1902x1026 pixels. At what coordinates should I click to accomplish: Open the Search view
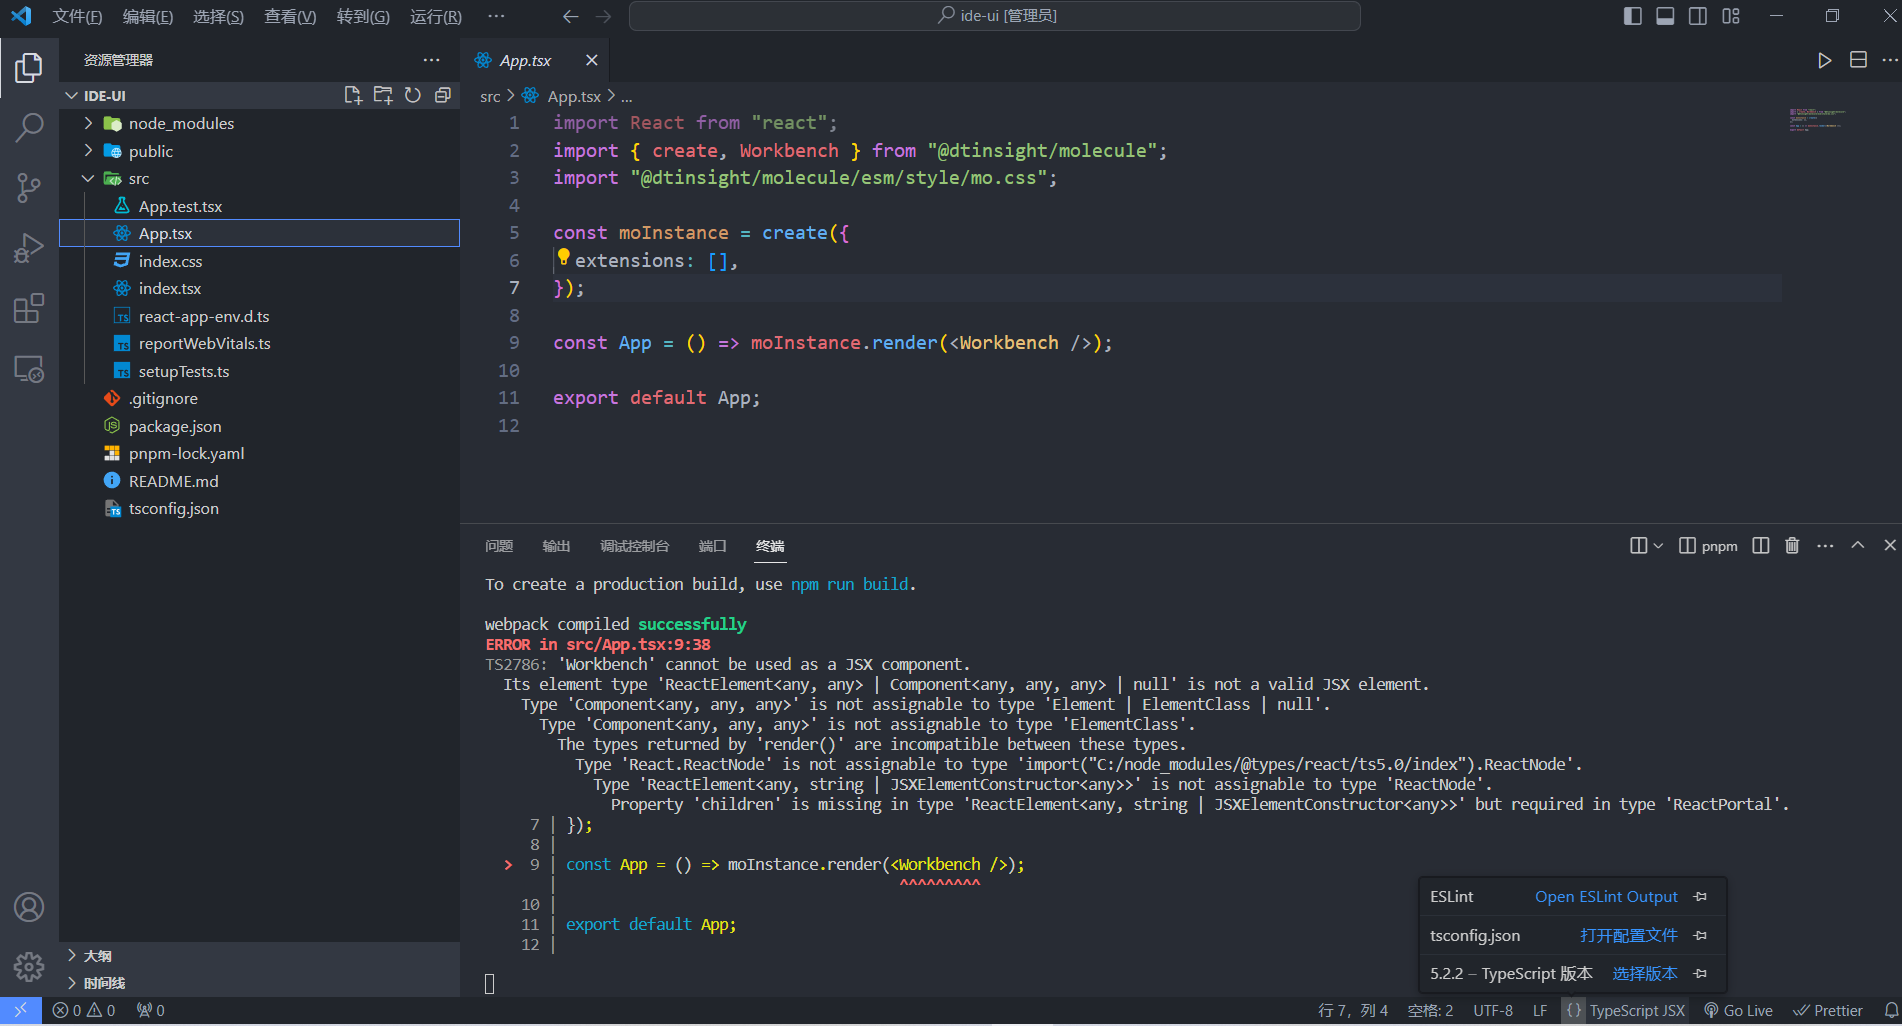click(29, 128)
